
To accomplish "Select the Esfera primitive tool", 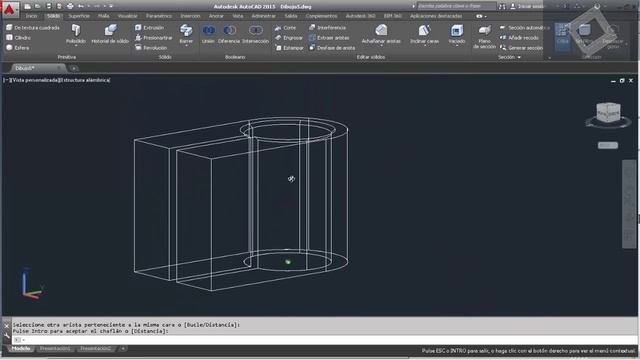I will click(18, 48).
